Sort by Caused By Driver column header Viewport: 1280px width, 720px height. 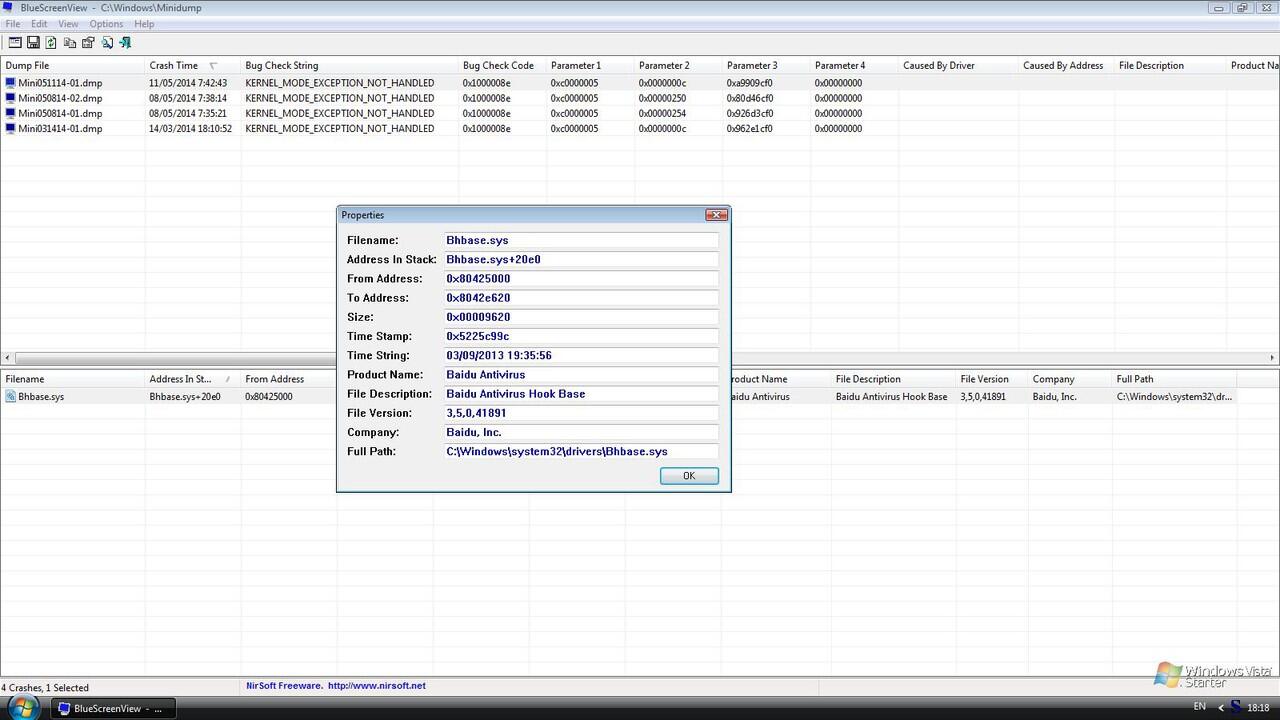click(x=958, y=66)
